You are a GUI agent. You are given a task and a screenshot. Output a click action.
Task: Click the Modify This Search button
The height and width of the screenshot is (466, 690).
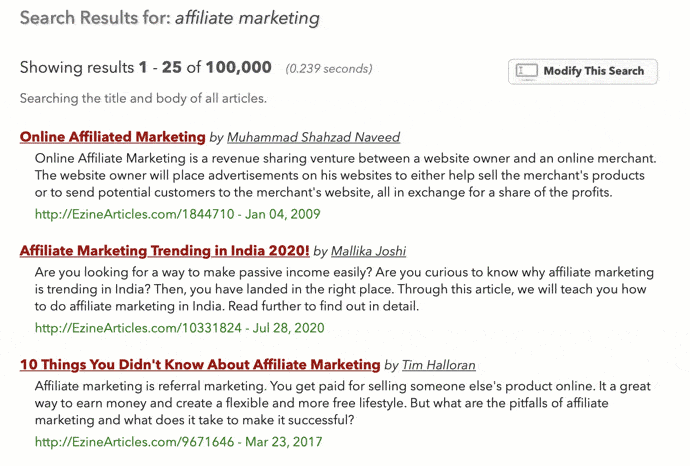point(583,71)
